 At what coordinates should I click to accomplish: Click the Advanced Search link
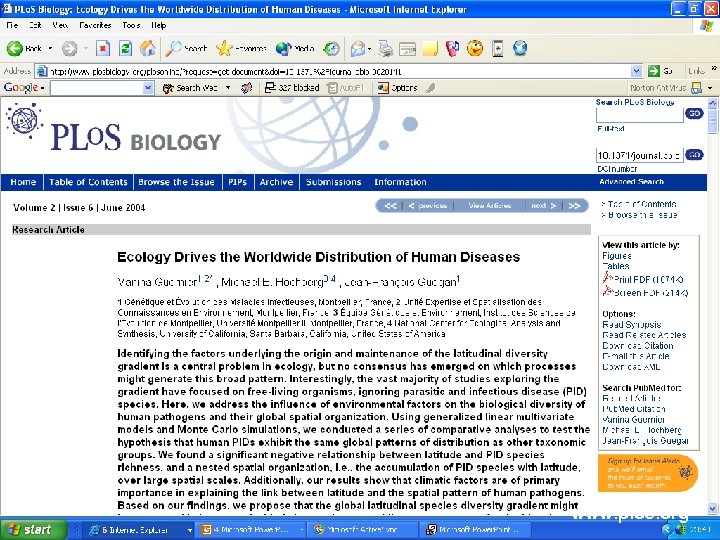pos(631,182)
